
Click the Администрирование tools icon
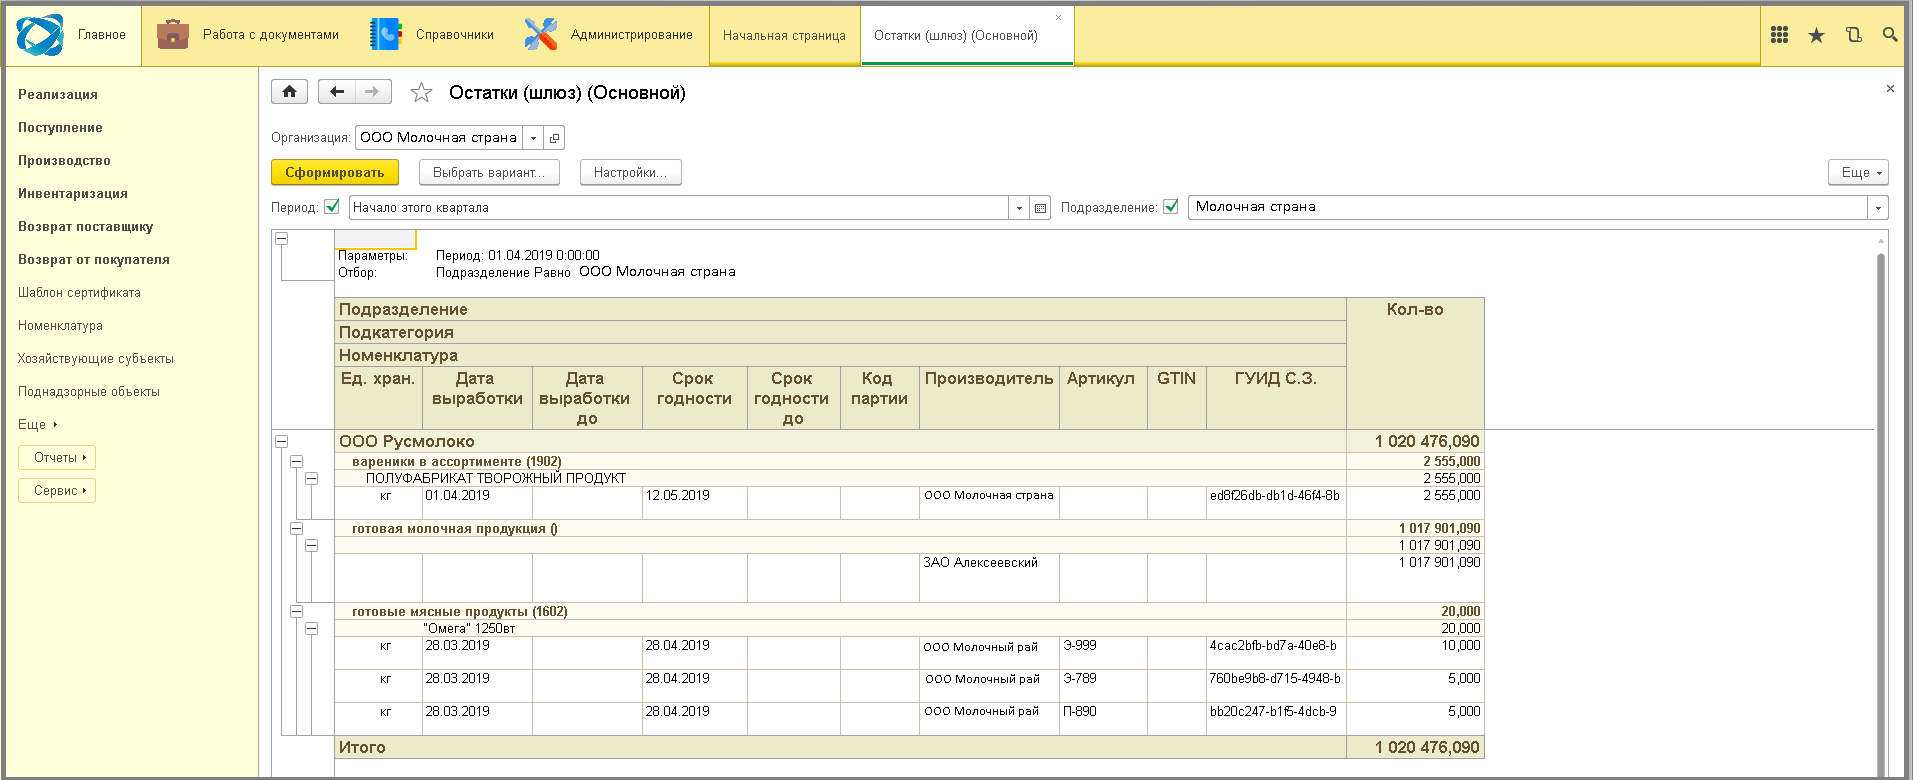pos(541,35)
